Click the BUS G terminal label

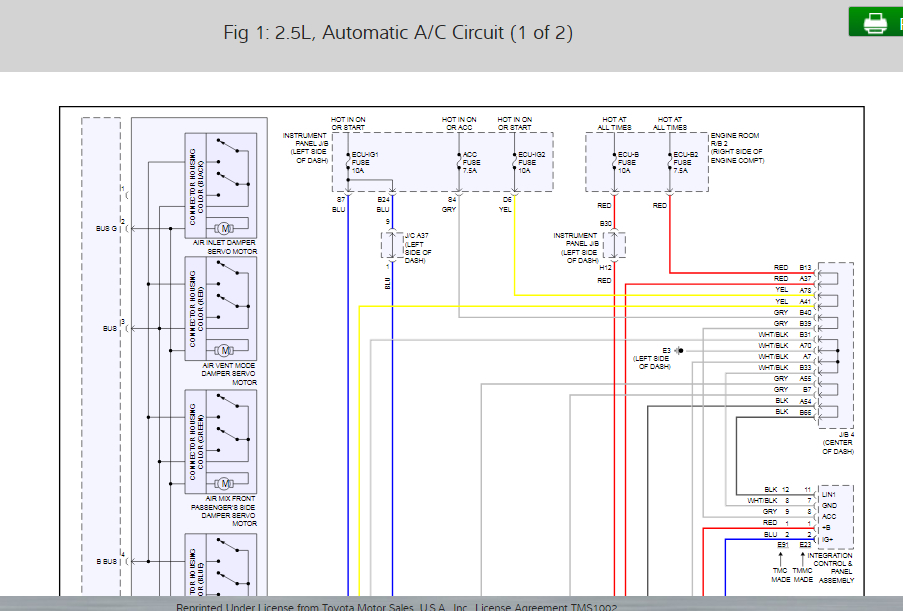click(106, 229)
